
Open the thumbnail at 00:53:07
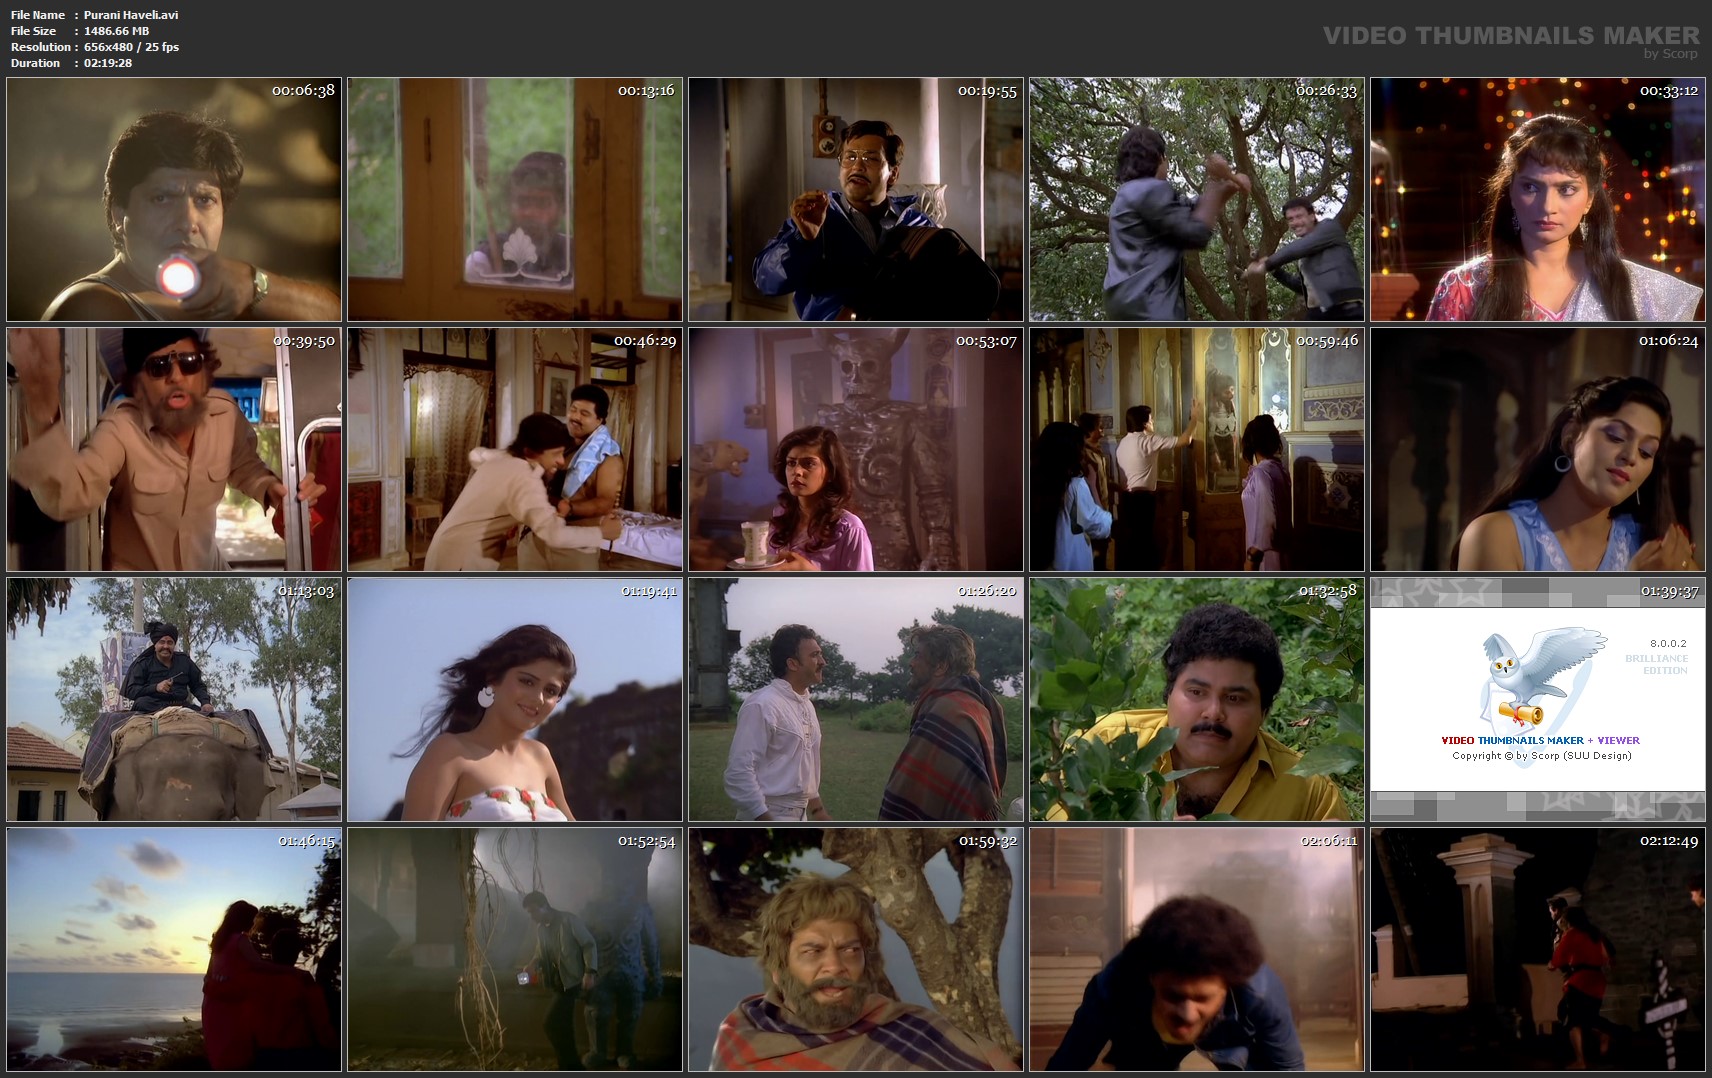point(856,450)
